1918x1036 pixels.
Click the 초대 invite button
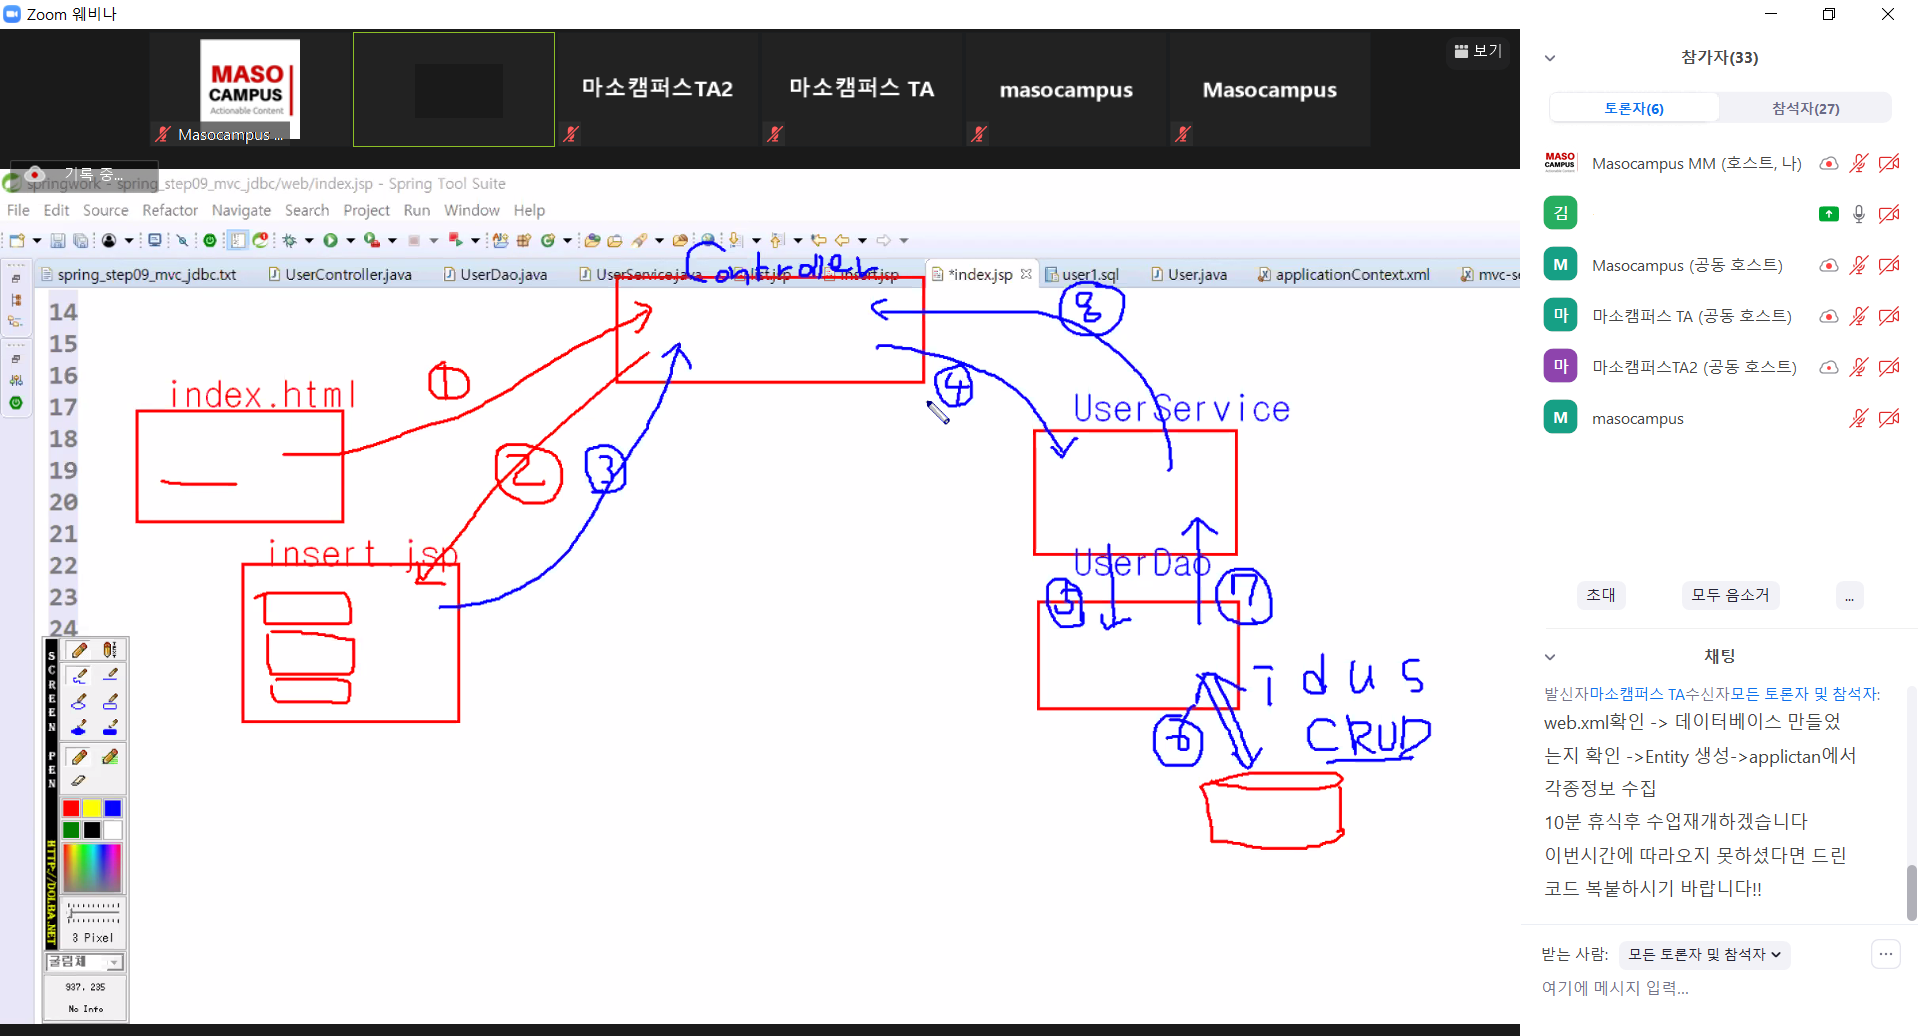(1600, 595)
